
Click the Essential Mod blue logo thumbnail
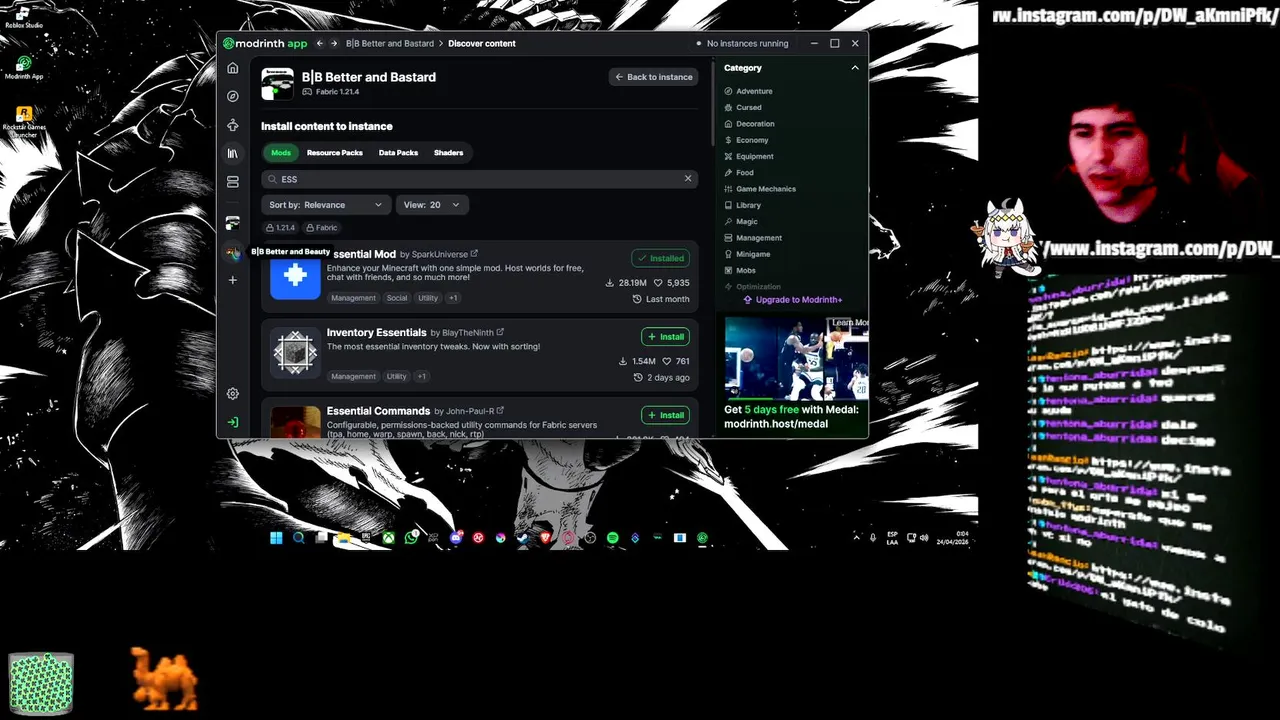point(295,275)
